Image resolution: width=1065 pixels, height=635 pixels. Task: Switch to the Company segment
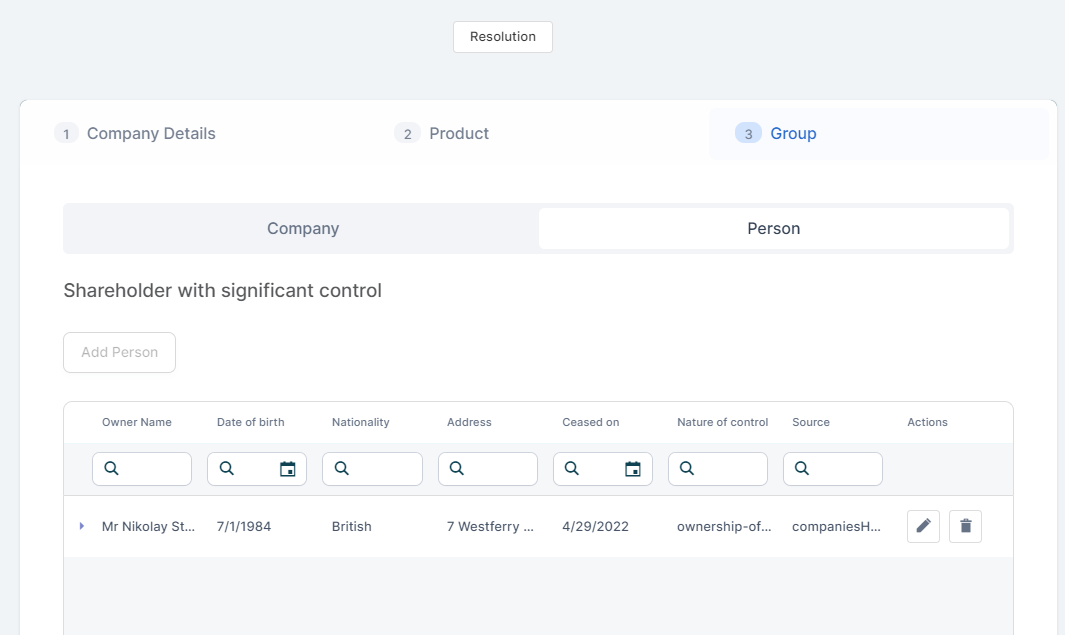pos(303,229)
